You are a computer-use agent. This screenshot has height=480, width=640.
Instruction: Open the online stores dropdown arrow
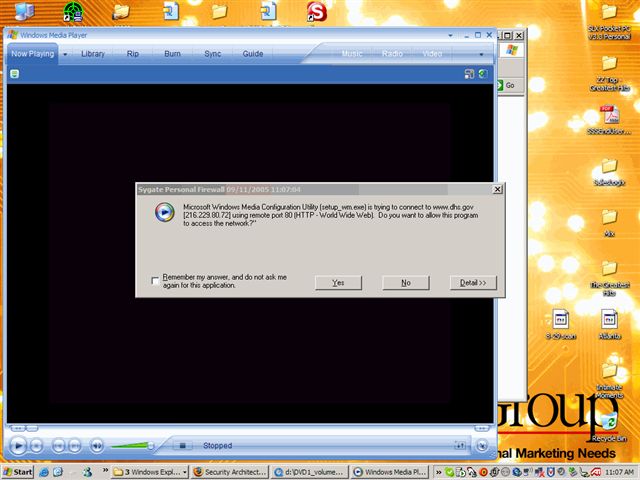[482, 54]
